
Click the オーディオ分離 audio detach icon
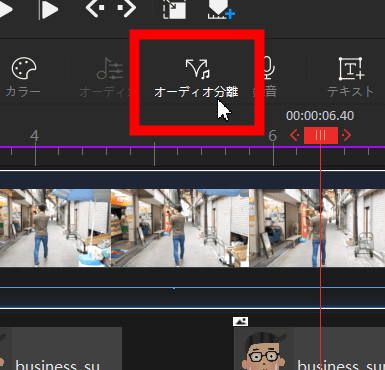(x=198, y=69)
